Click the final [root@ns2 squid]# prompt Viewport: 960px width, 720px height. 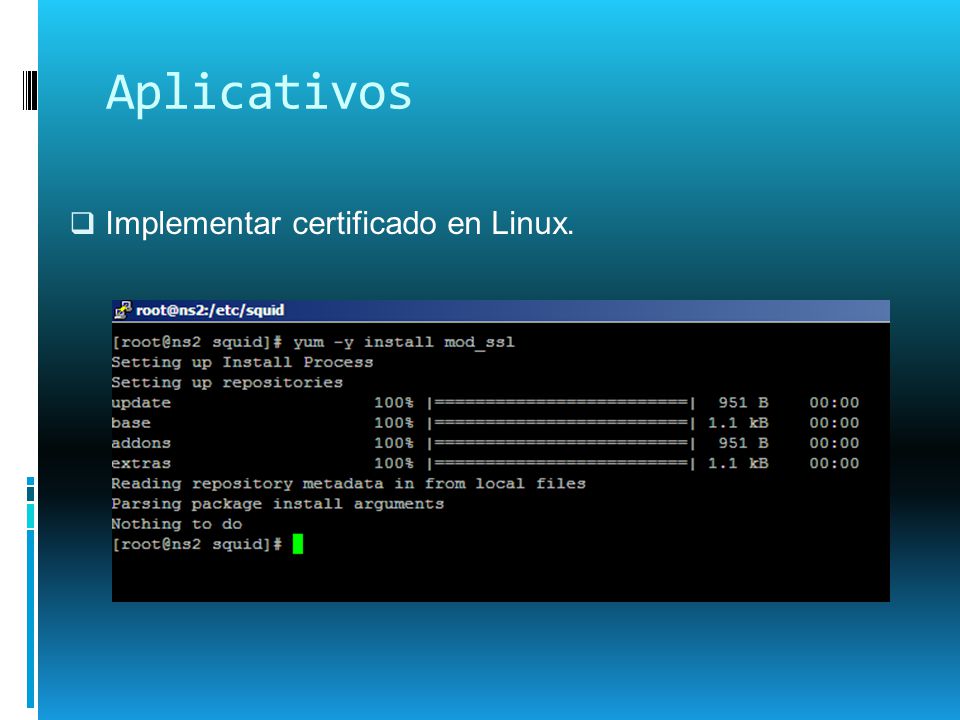click(197, 544)
